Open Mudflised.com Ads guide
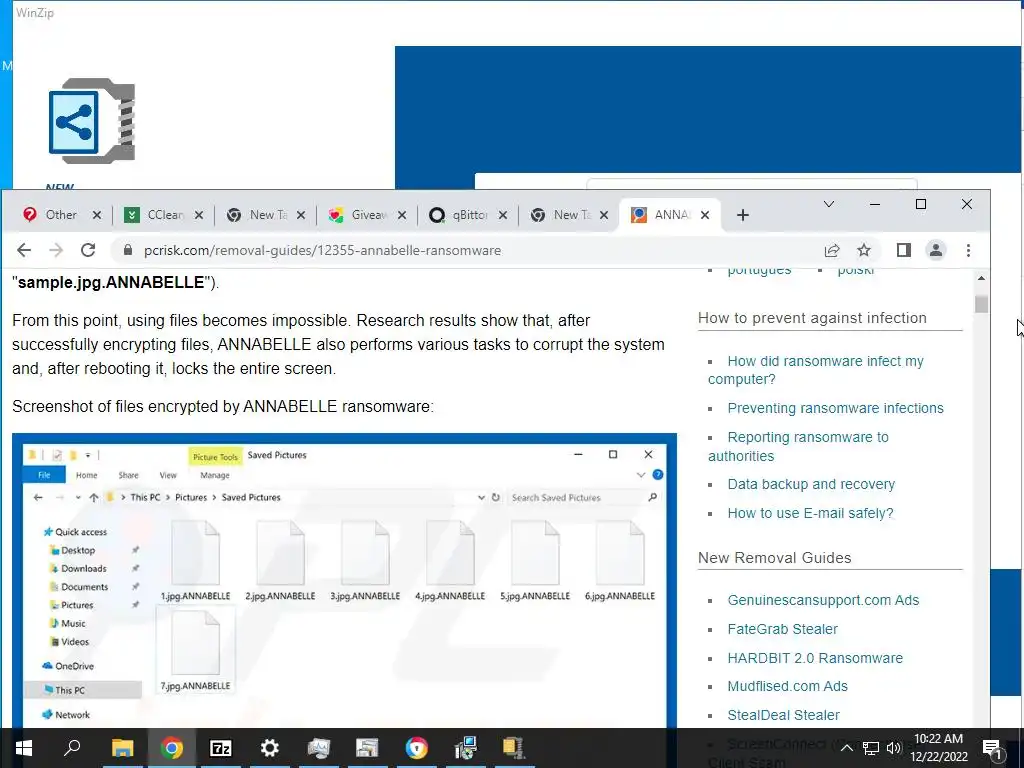Screen dimensions: 1024x768 (x=788, y=686)
